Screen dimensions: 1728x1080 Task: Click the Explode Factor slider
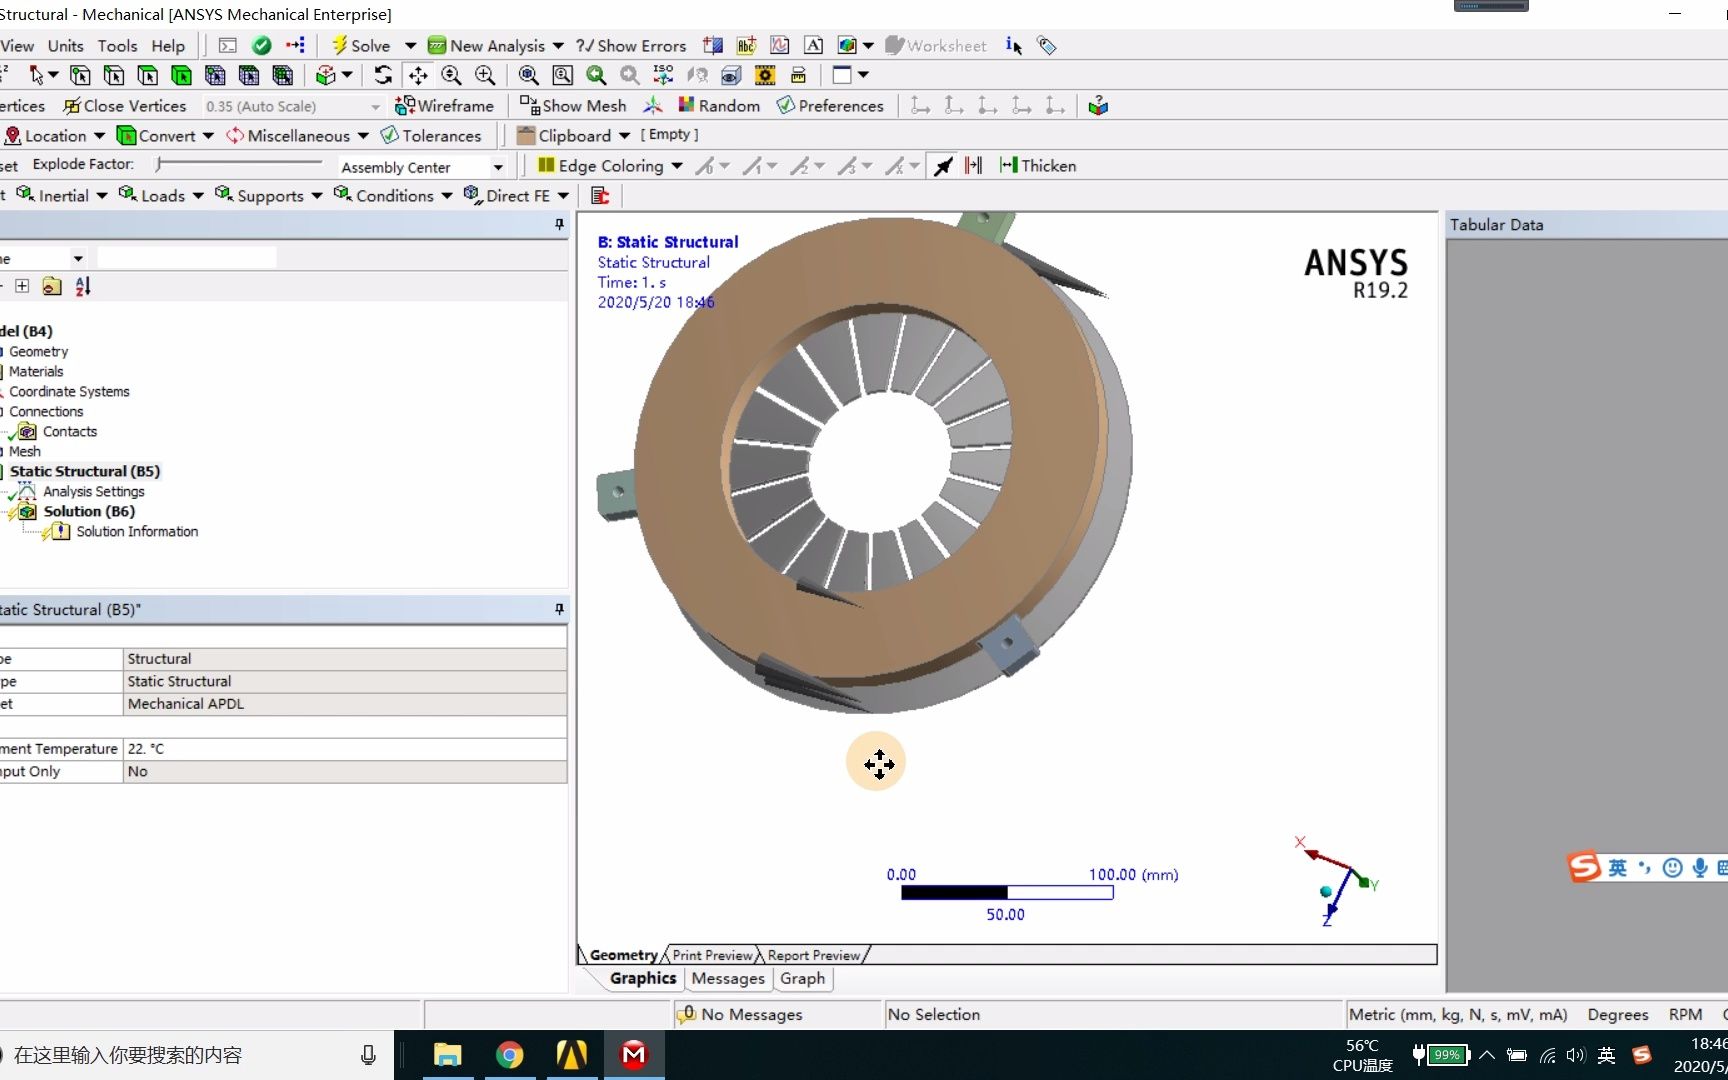(x=238, y=164)
